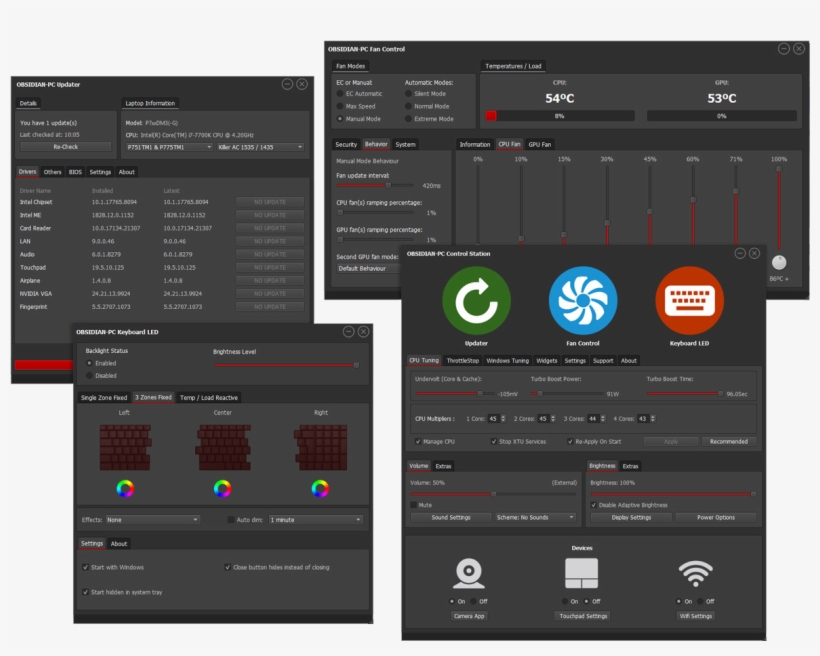Viewport: 820px width, 656px height.
Task: Check the Start with Windows option
Action: [x=85, y=565]
